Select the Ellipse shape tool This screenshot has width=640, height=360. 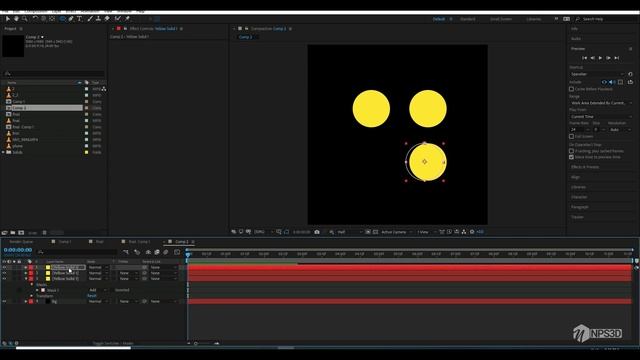pyautogui.click(x=62, y=19)
